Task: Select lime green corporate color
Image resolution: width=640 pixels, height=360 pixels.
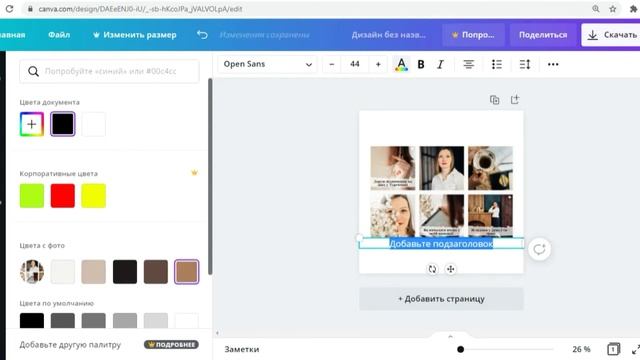Action: [x=32, y=196]
